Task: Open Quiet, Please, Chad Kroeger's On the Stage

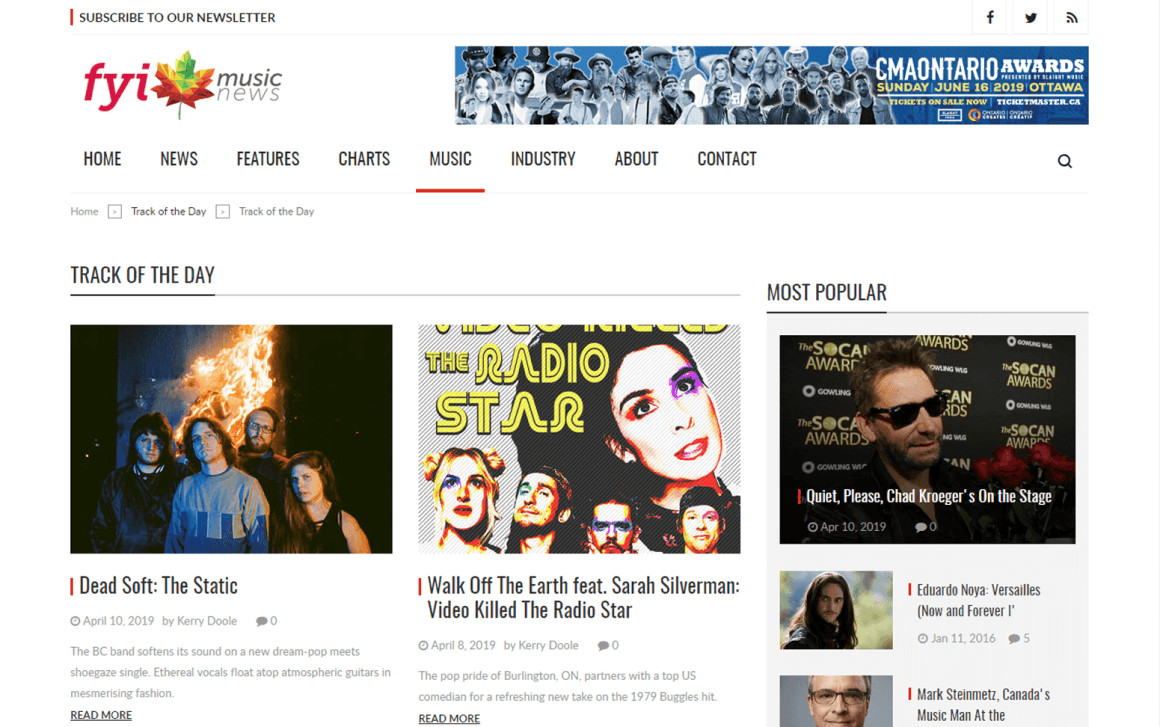Action: 928,496
